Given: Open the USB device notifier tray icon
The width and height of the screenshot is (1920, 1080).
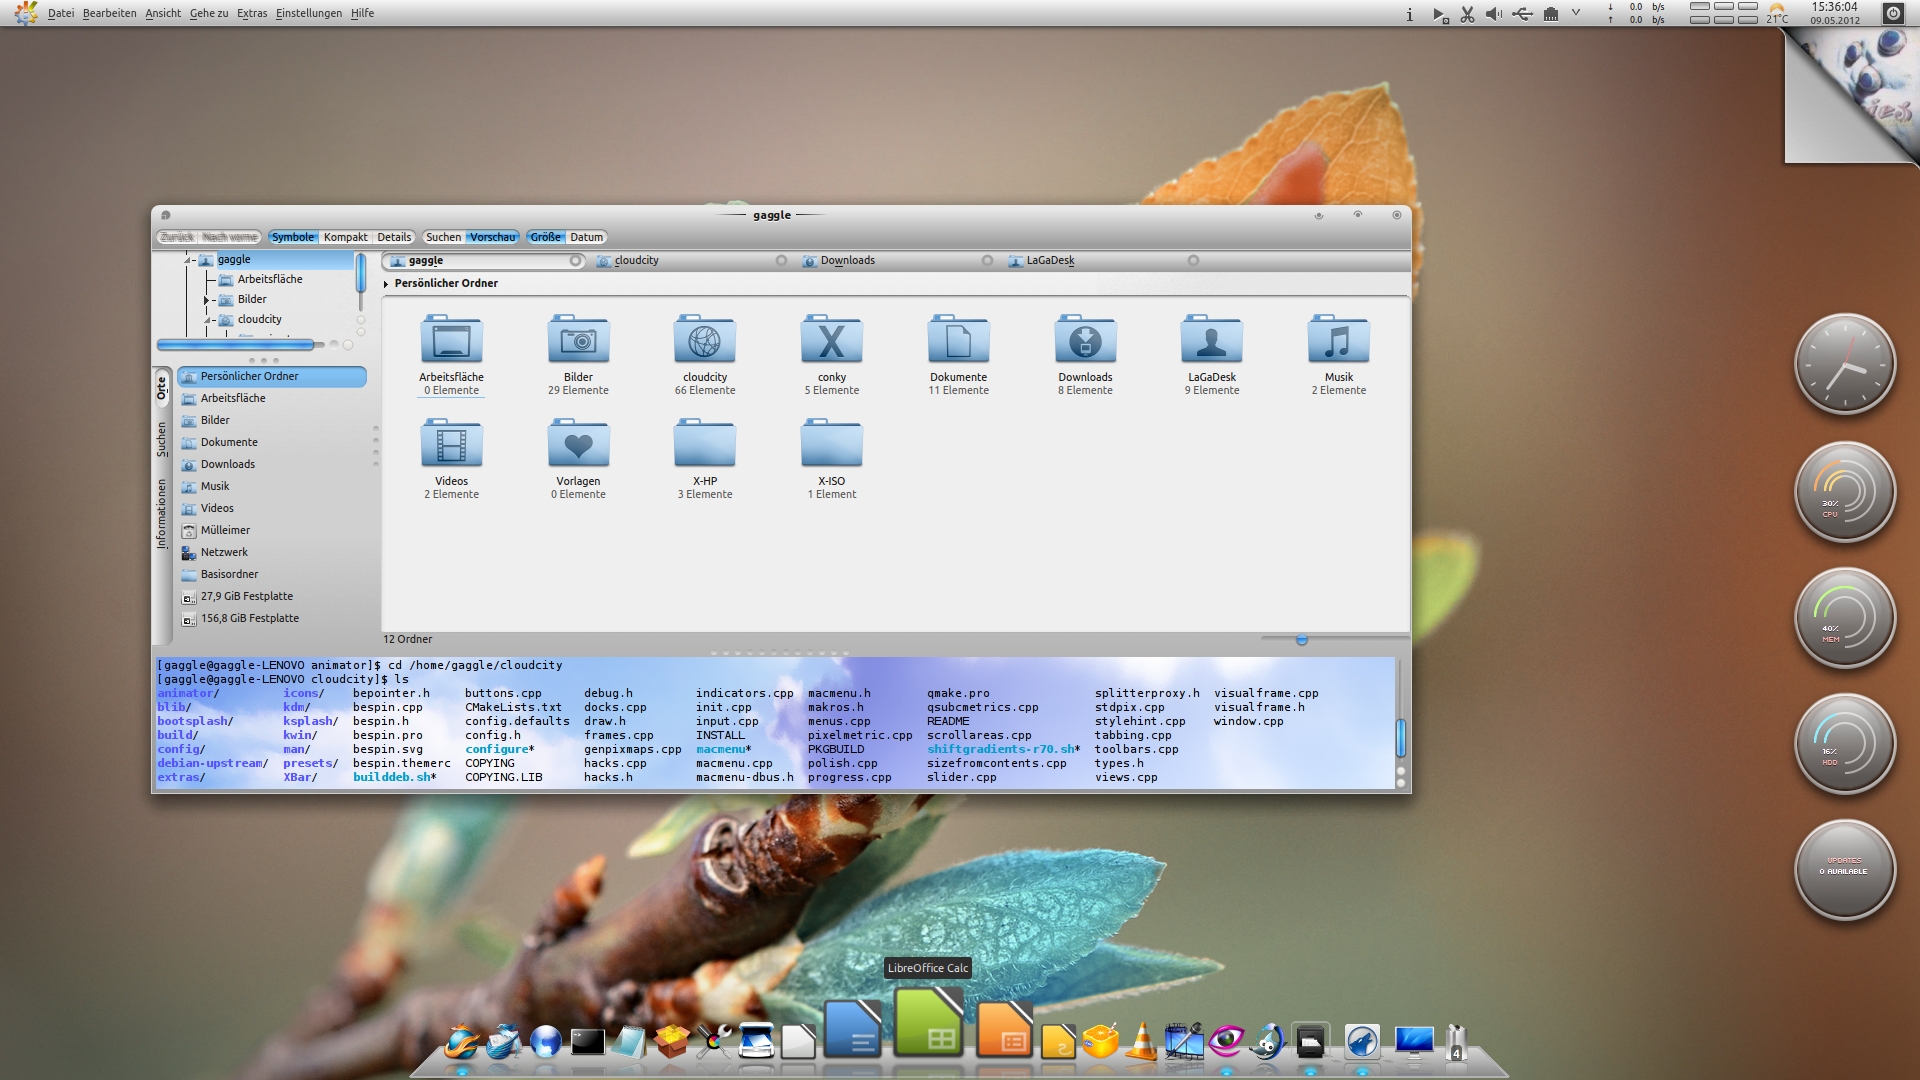Looking at the screenshot, I should click(1522, 14).
